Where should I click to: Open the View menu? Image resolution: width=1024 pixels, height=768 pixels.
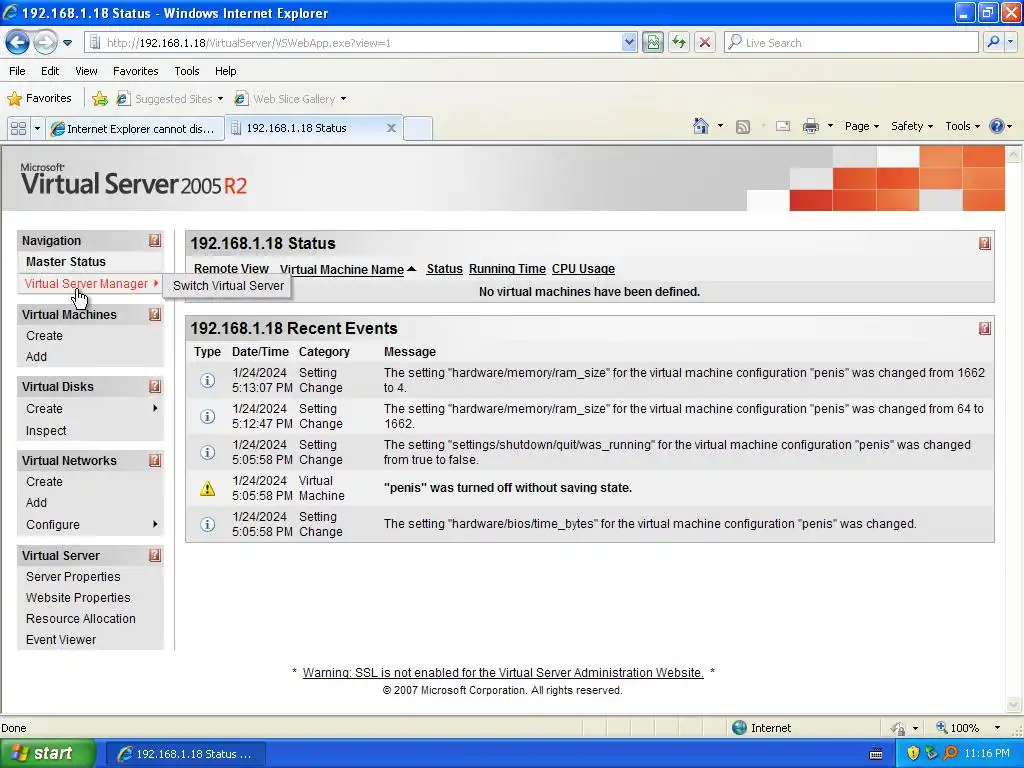pyautogui.click(x=86, y=71)
